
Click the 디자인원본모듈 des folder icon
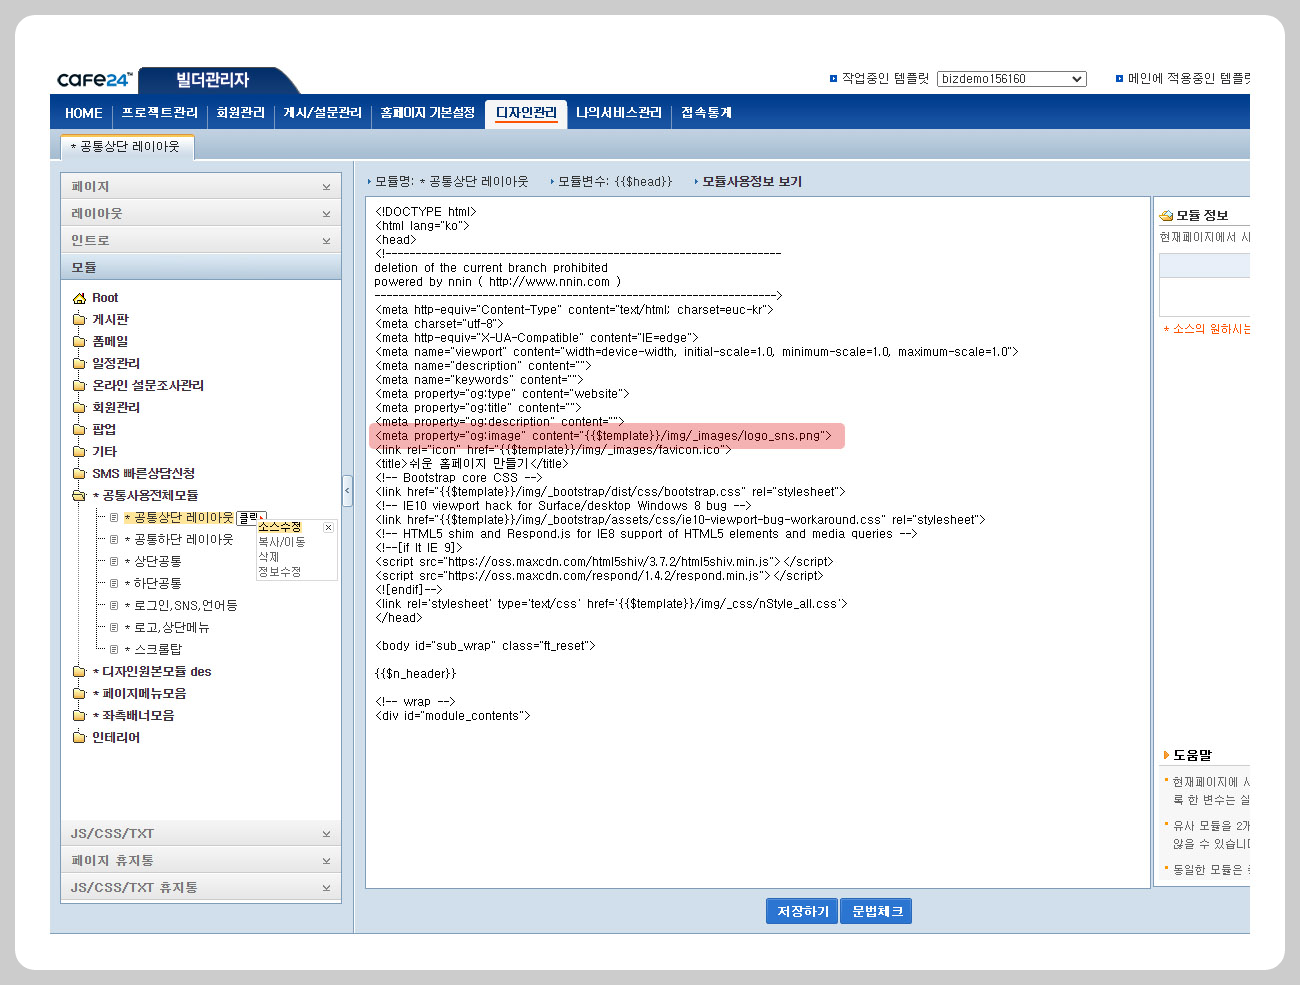[79, 672]
